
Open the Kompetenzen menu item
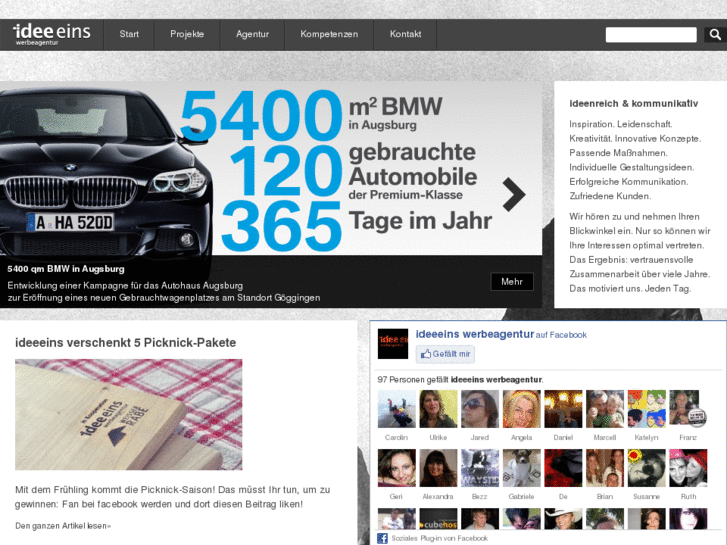tap(329, 34)
